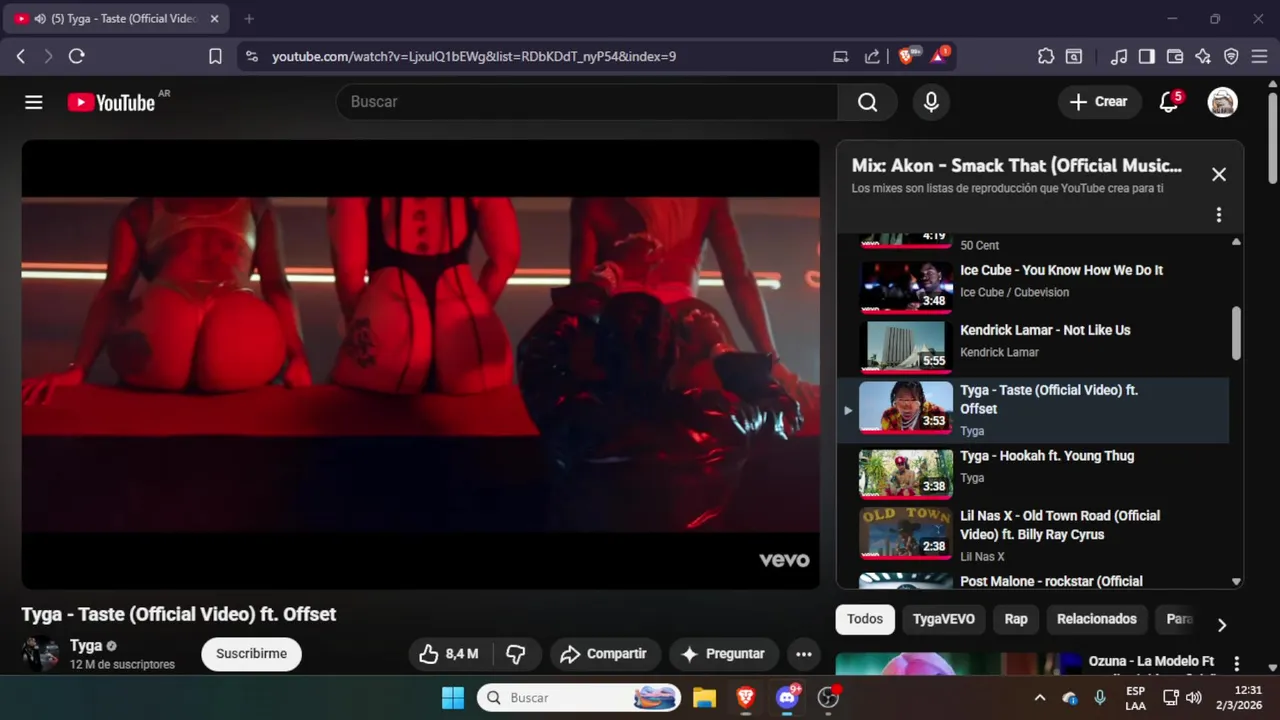Click the browser address bar URL
The image size is (1280, 720).
474,57
